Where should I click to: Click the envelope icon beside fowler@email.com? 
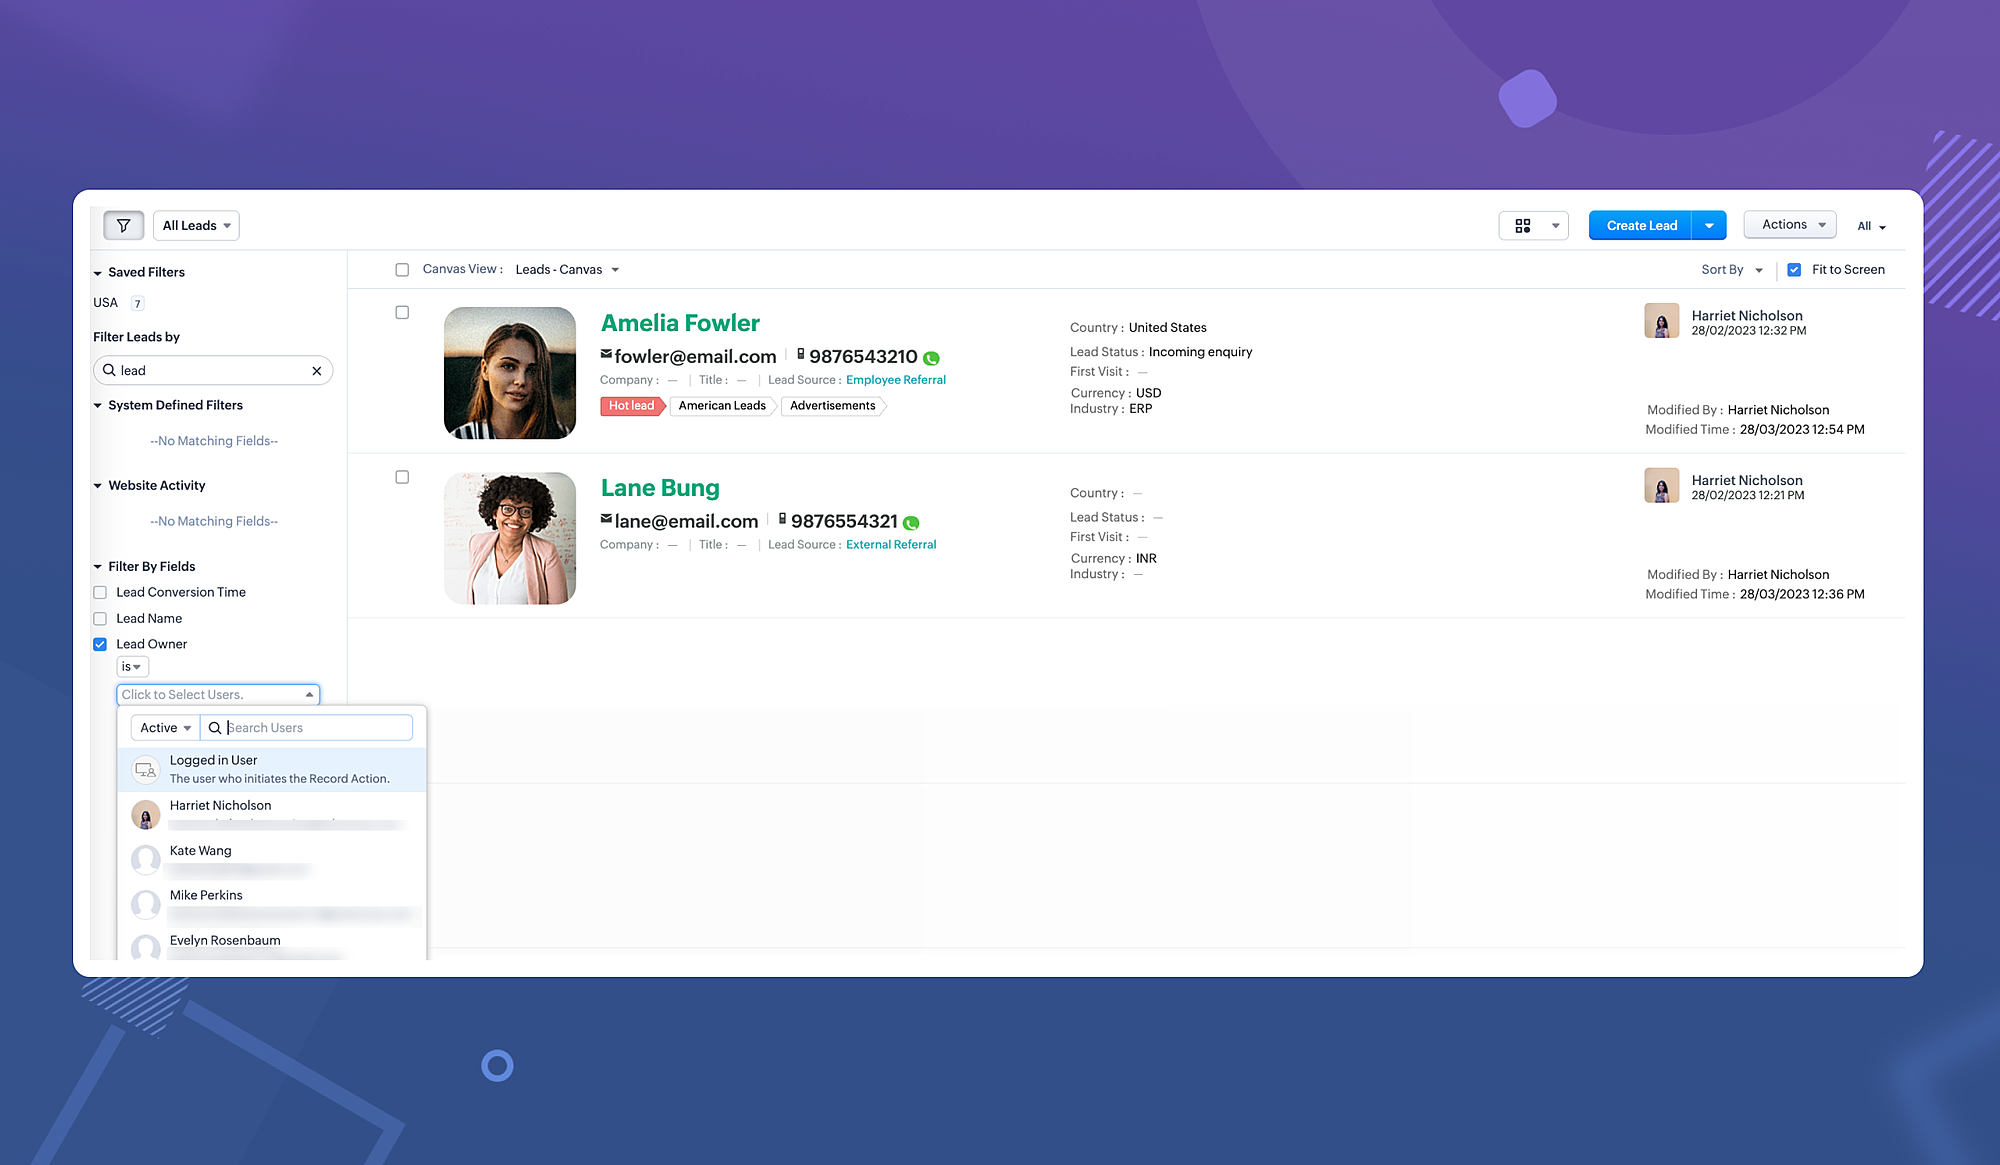pos(606,354)
